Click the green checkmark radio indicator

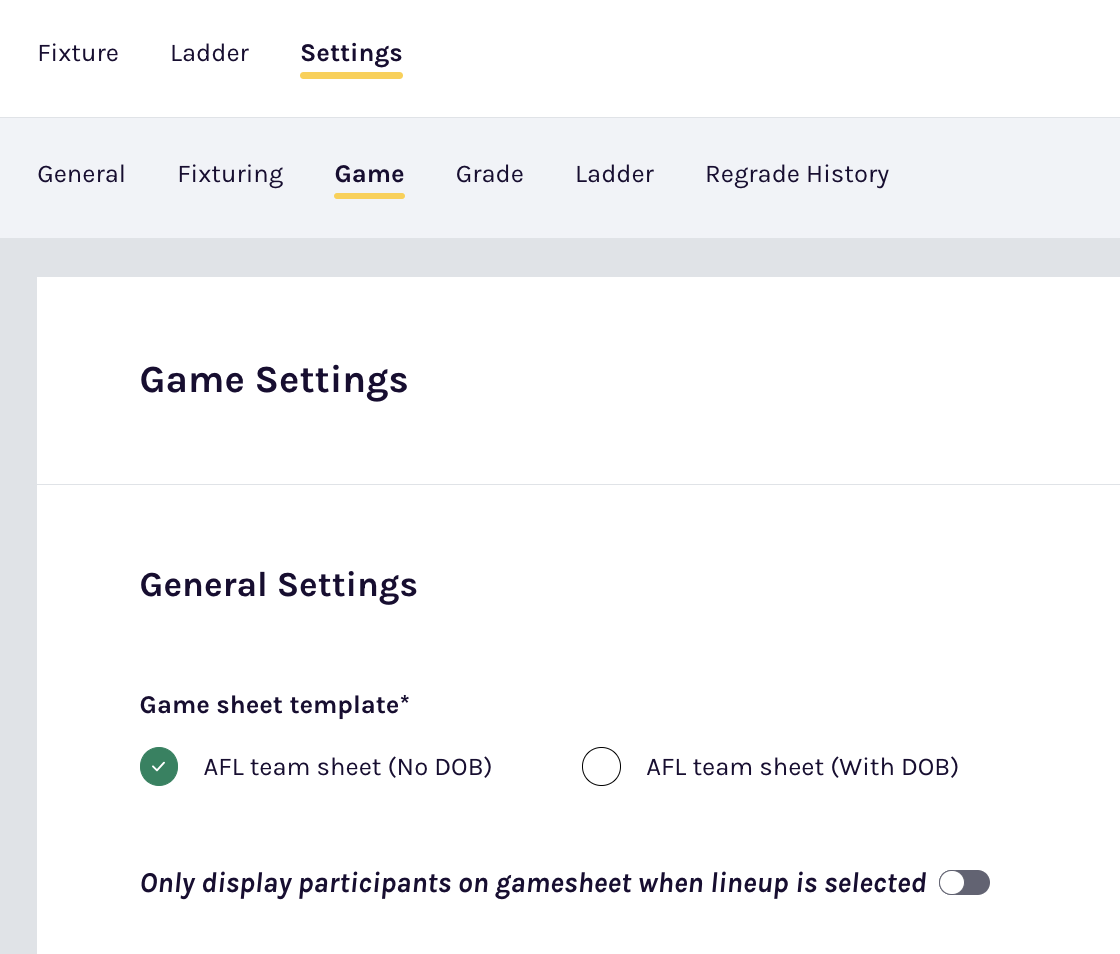[x=158, y=766]
